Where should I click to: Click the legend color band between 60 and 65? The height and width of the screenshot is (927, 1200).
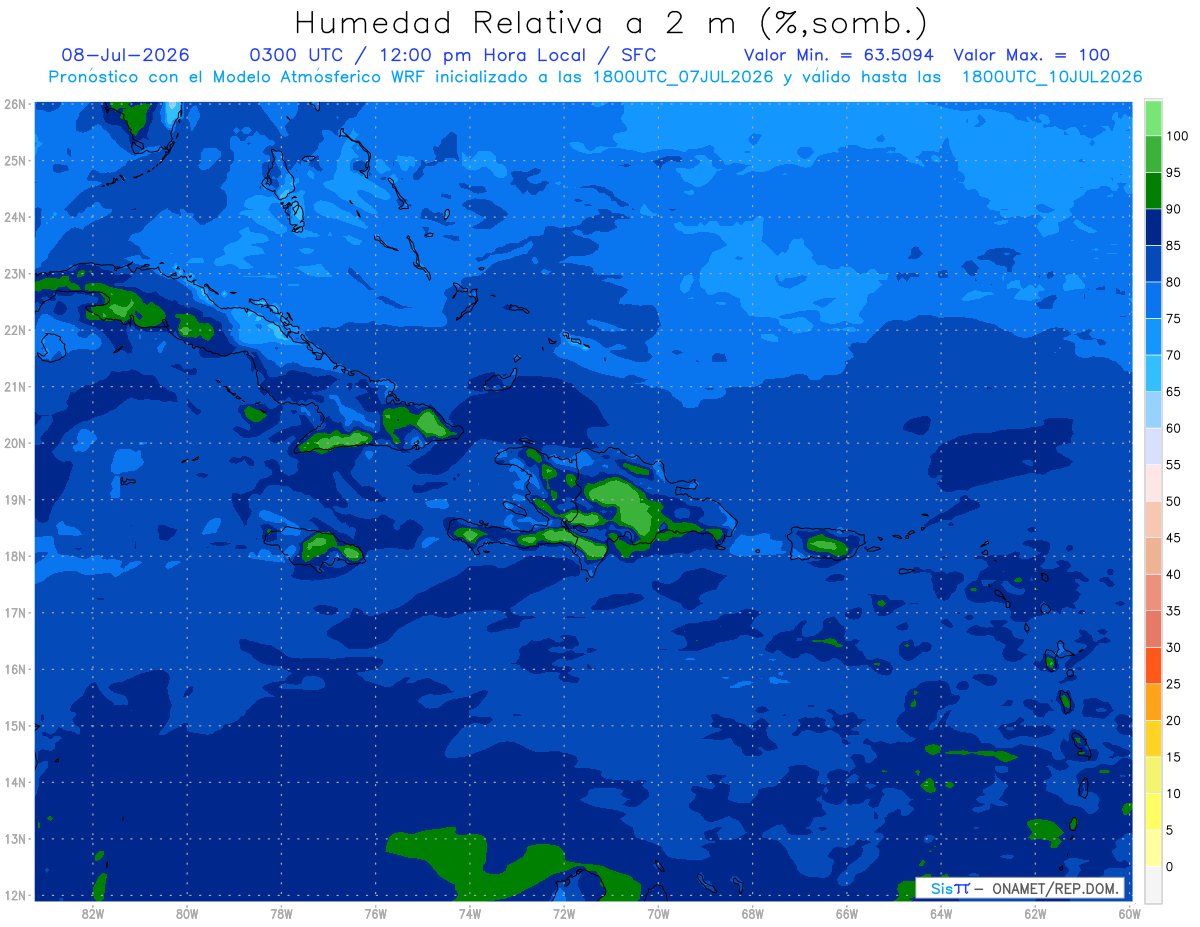(1153, 410)
